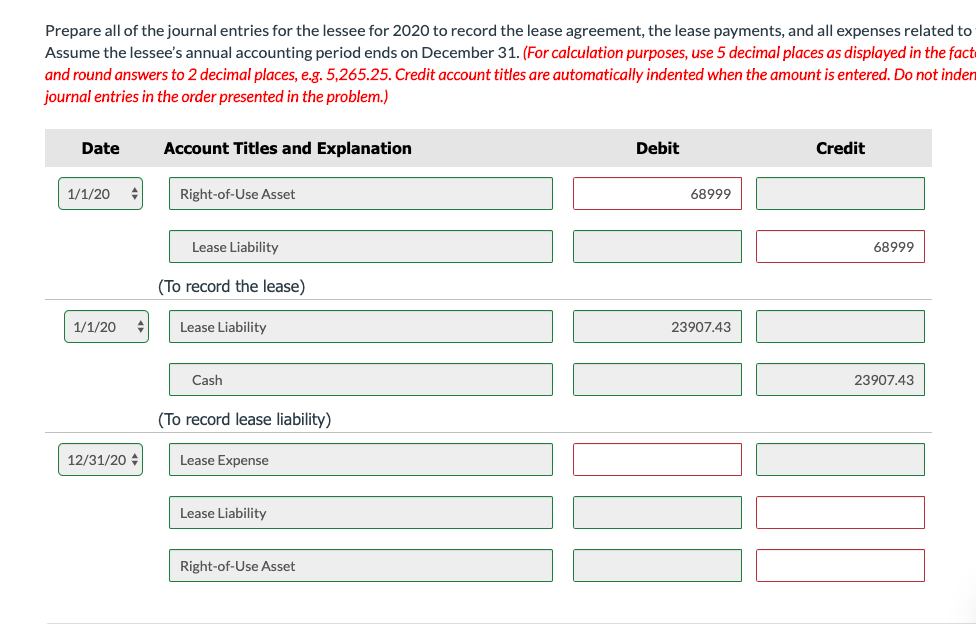Click the Cash credit field showing 23907.43
Screen dimensions: 976x624
pyautogui.click(x=840, y=380)
